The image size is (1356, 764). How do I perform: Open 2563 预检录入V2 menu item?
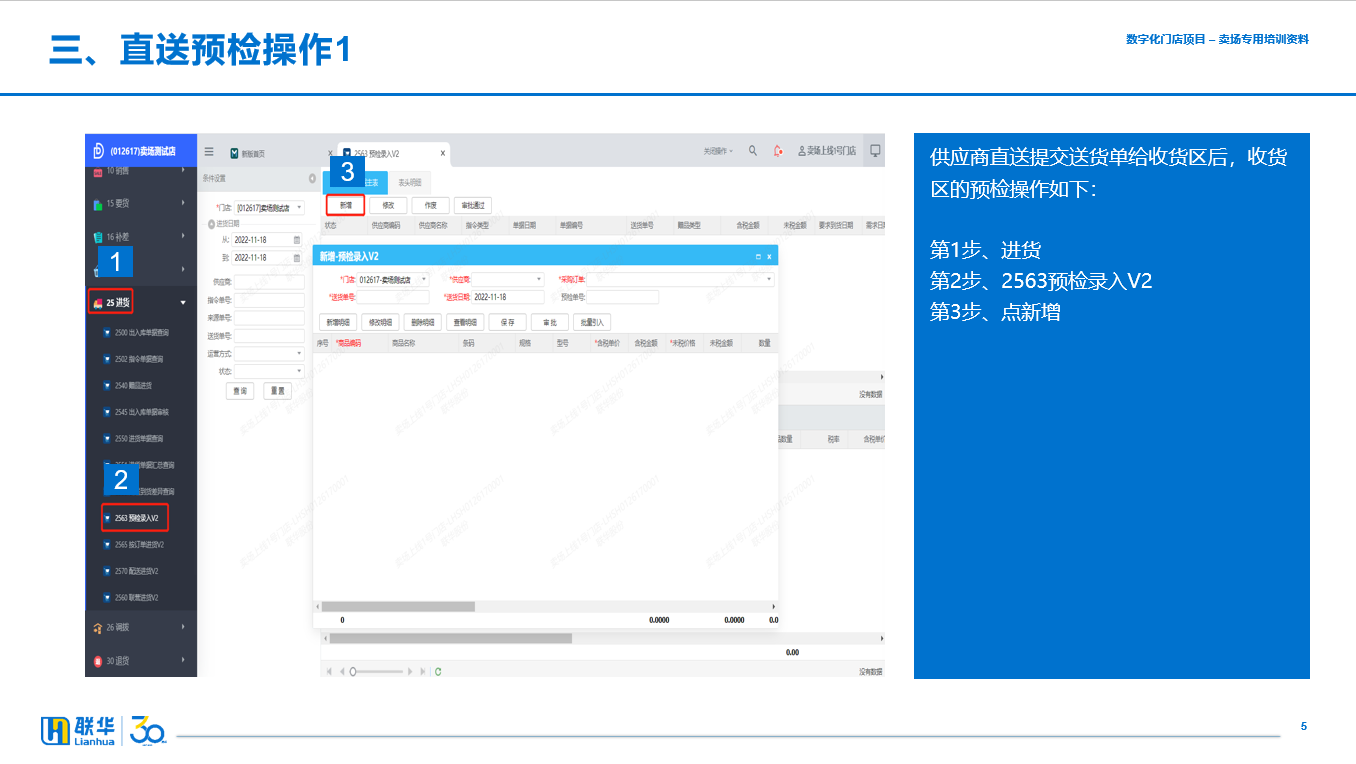click(x=136, y=518)
